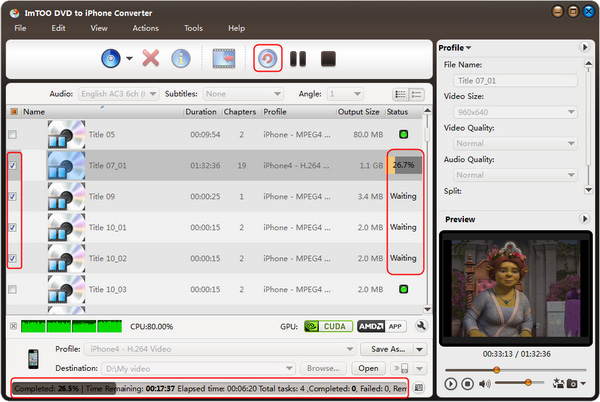
Task: Open snapshot folder settings icon
Action: coord(558,383)
